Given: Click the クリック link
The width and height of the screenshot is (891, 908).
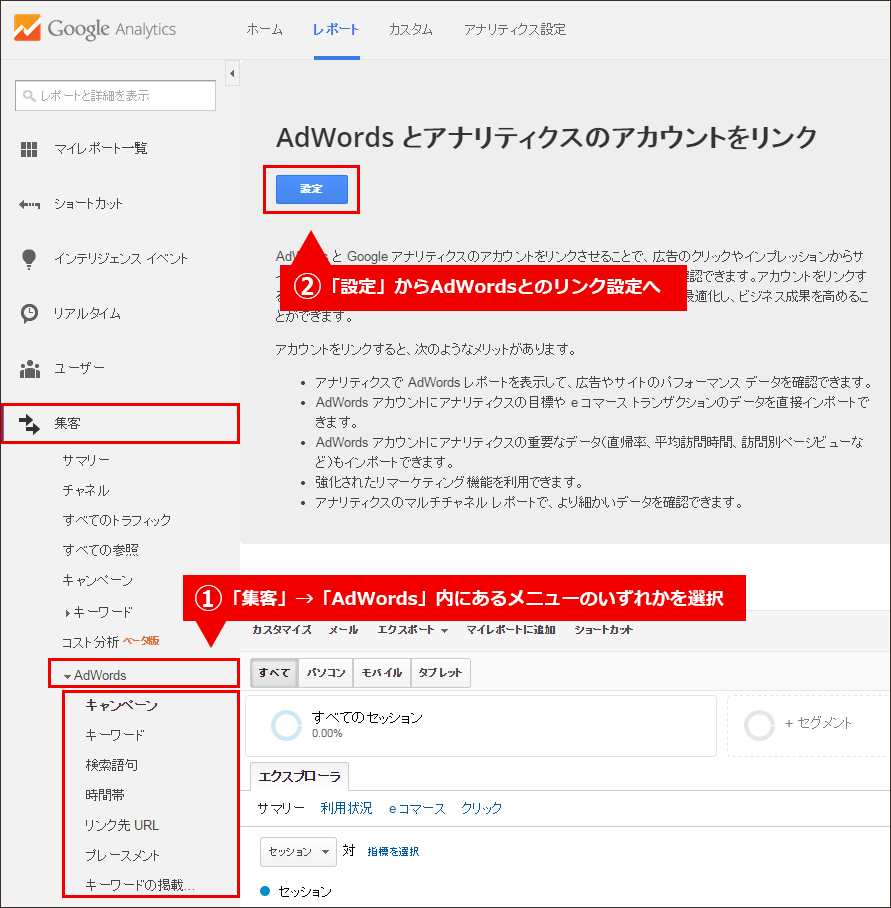Looking at the screenshot, I should 482,808.
